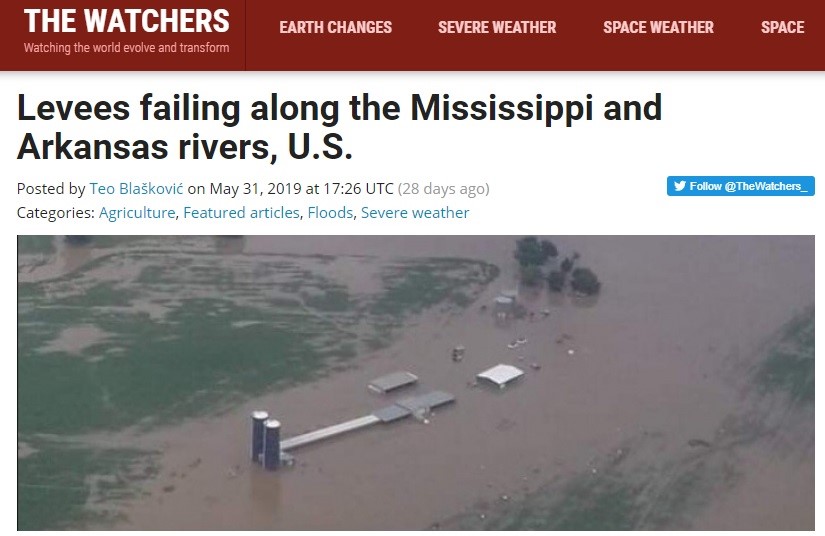
Task: Open the Space menu item
Action: 782,27
